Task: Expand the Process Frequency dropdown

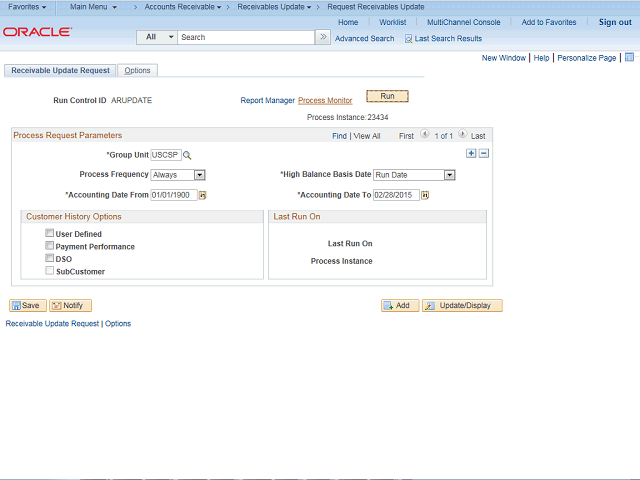Action: tap(199, 175)
